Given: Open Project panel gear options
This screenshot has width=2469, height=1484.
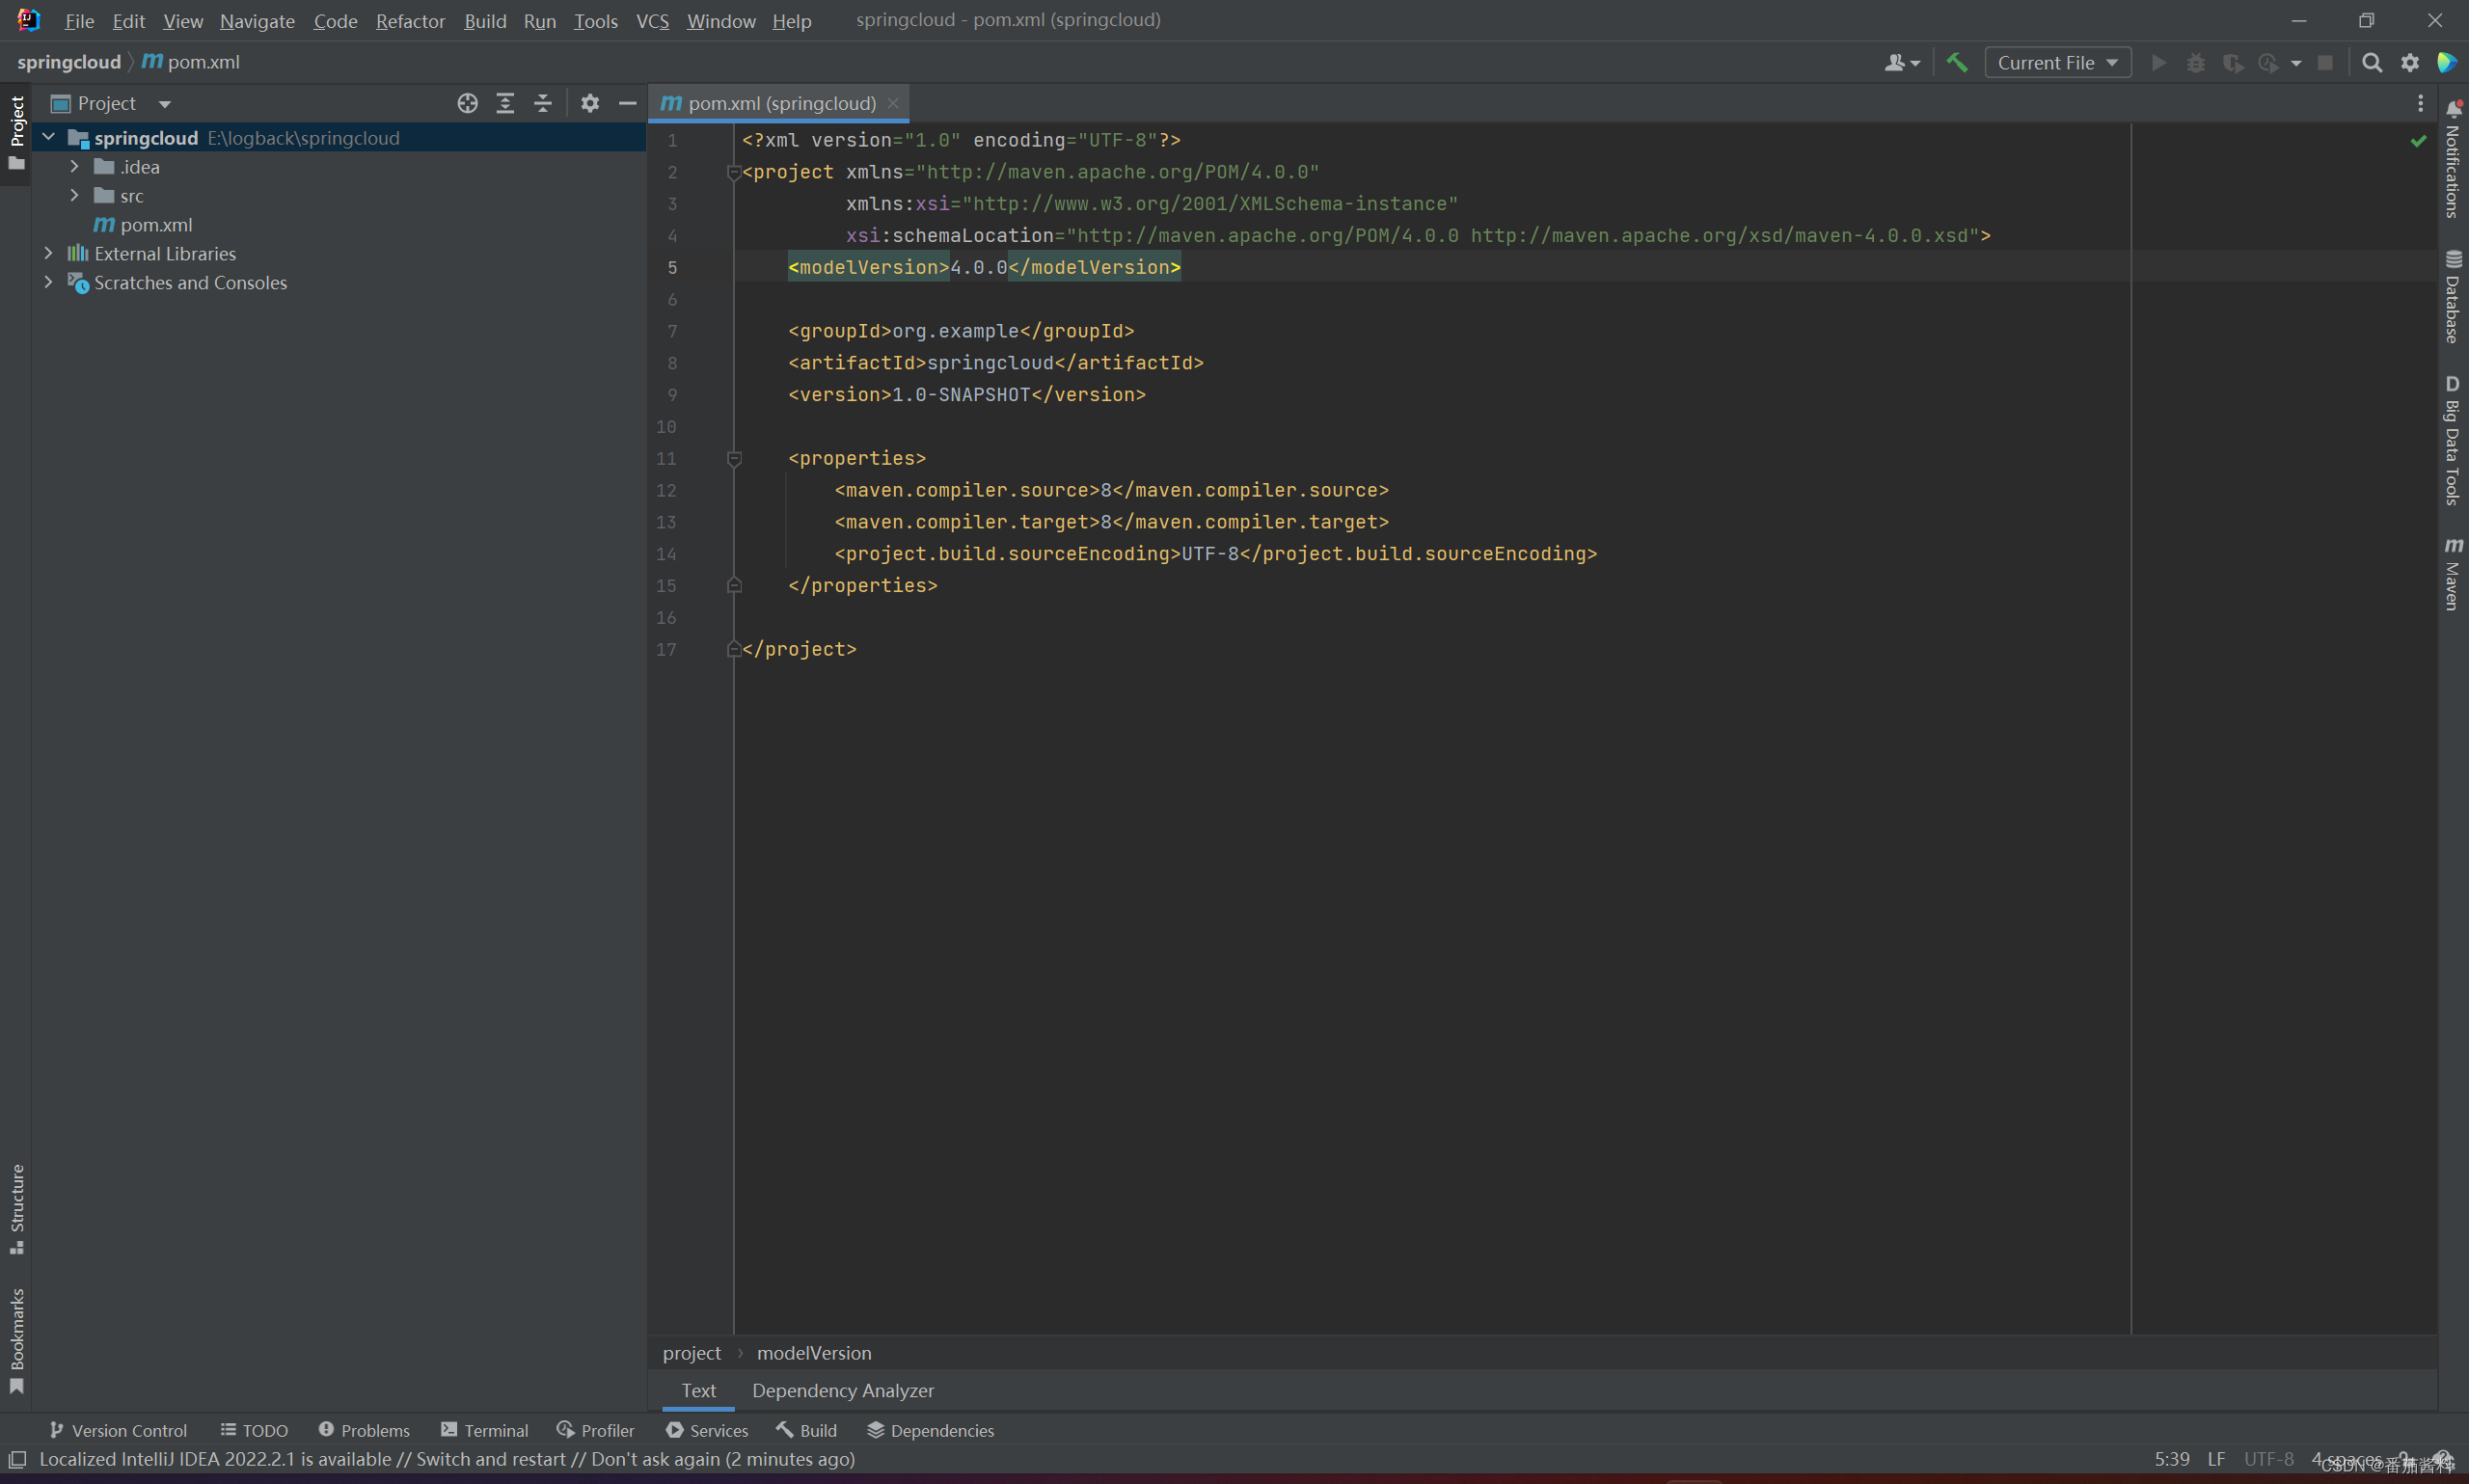Looking at the screenshot, I should (x=590, y=103).
